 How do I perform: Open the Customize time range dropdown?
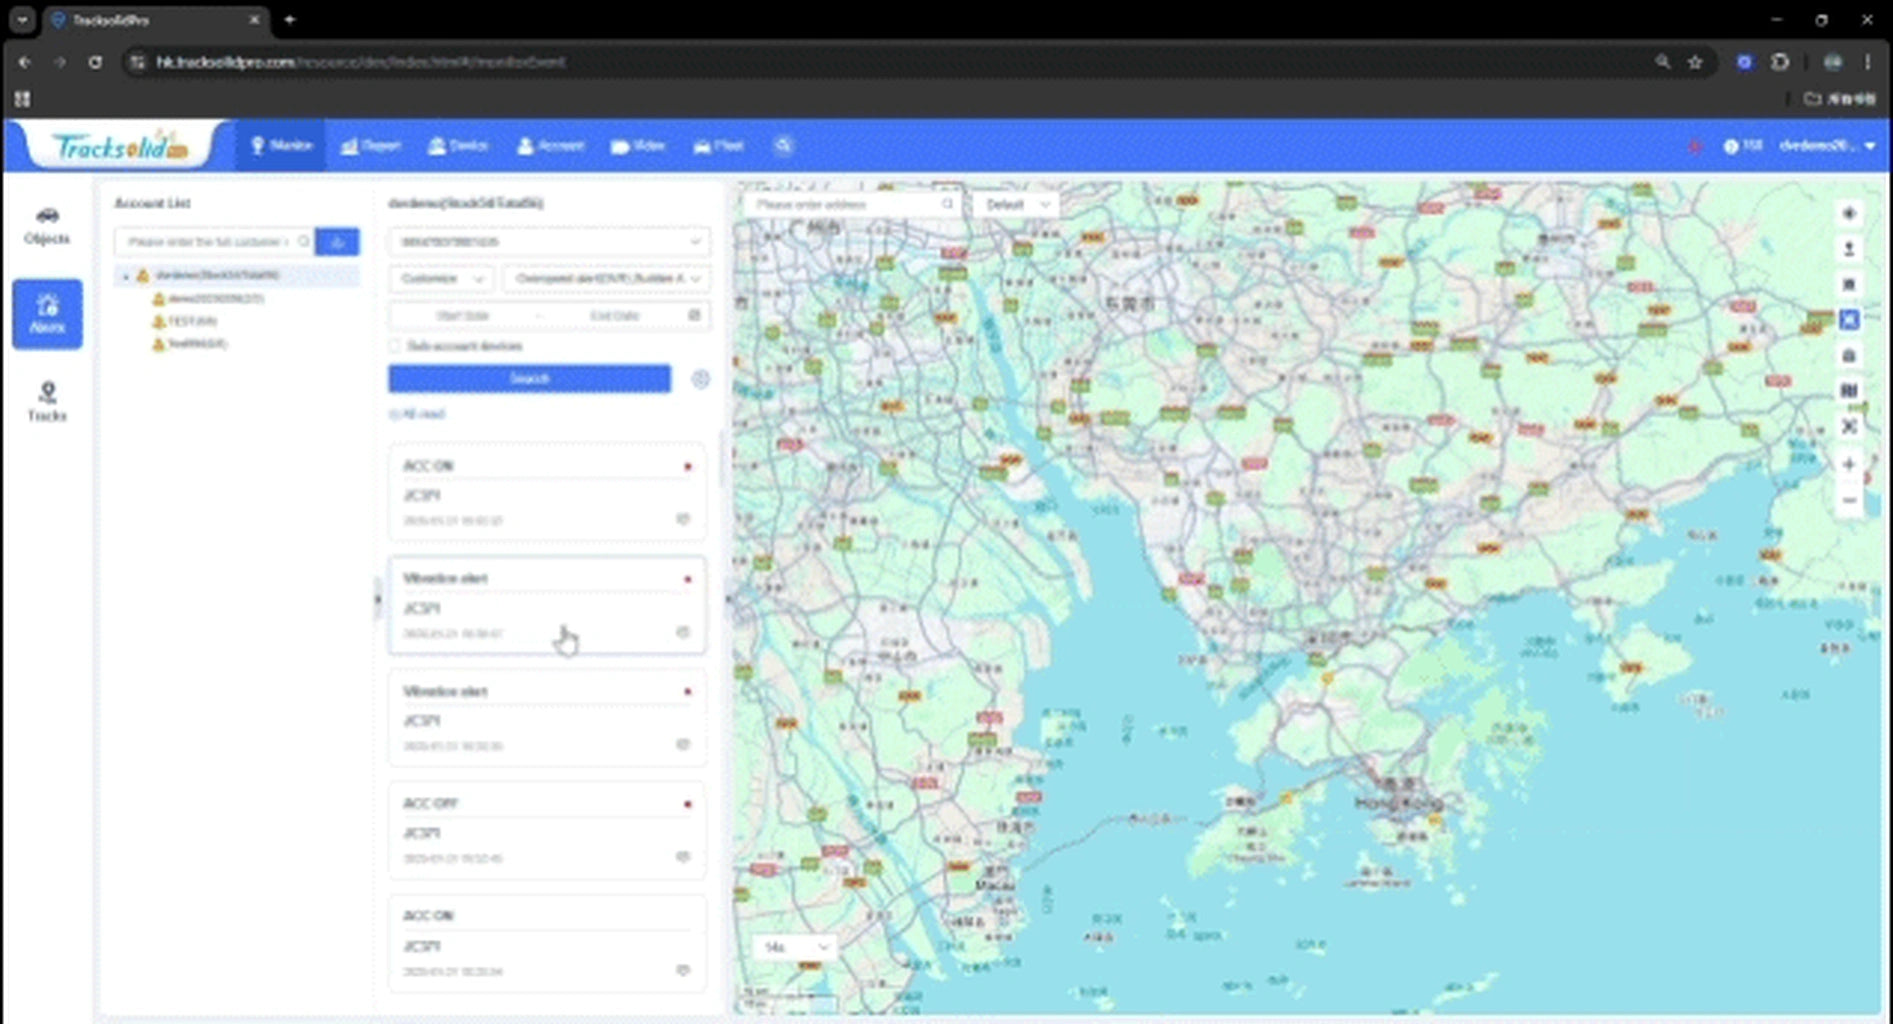(x=440, y=278)
